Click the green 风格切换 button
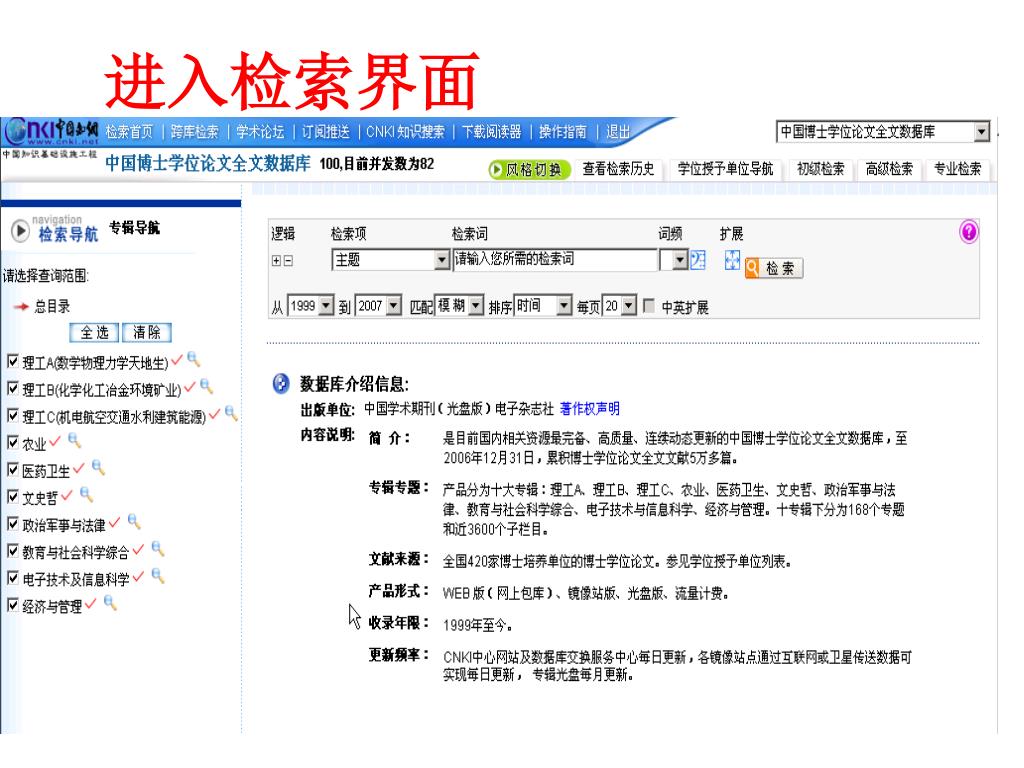The height and width of the screenshot is (768, 1024). 529,170
